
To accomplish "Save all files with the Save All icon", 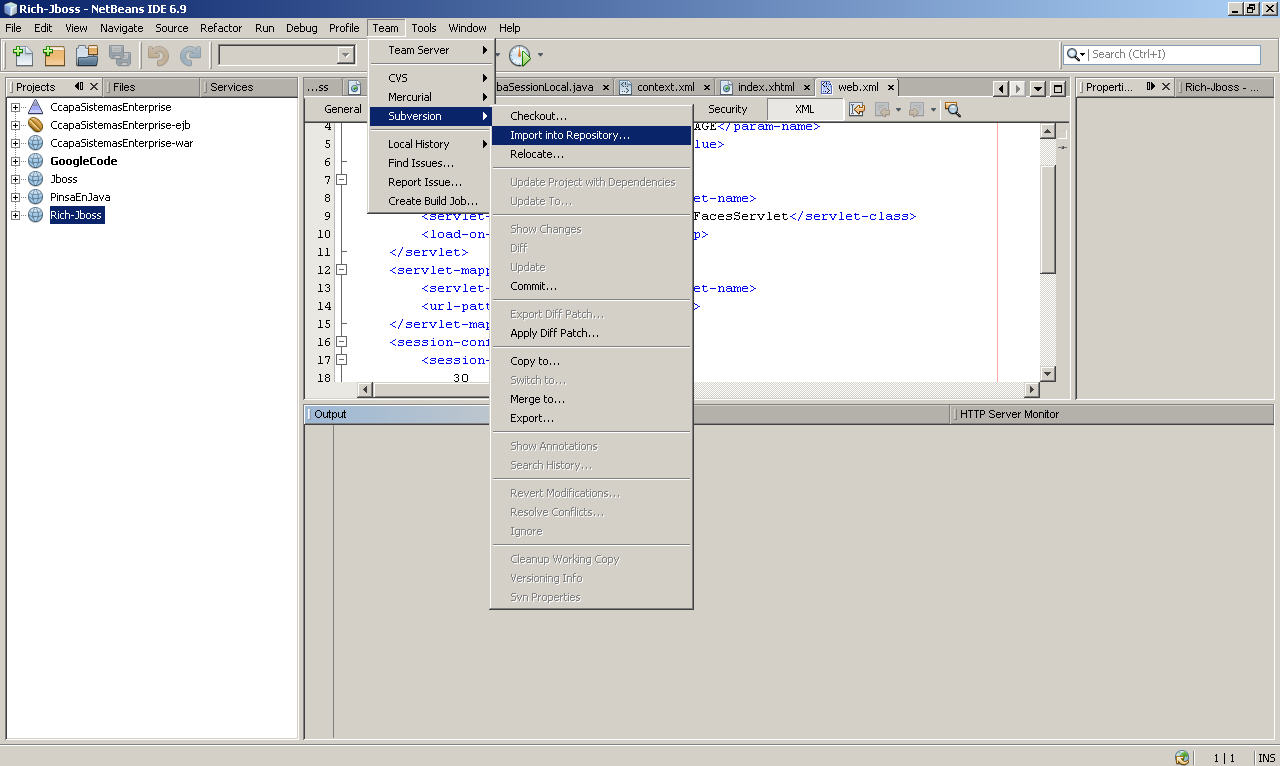I will 120,55.
